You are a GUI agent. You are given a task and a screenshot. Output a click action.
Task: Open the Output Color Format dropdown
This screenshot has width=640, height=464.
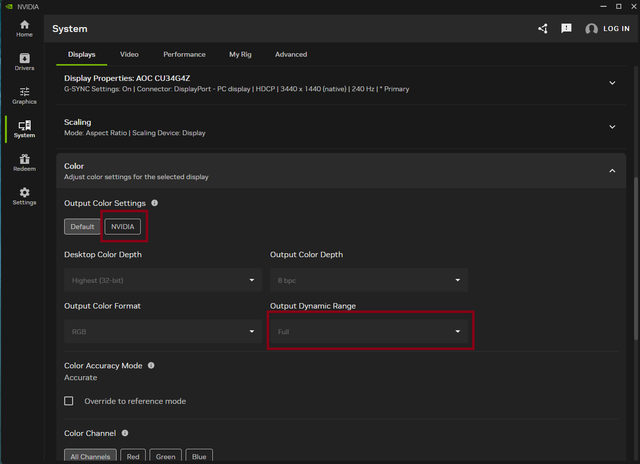pyautogui.click(x=163, y=331)
